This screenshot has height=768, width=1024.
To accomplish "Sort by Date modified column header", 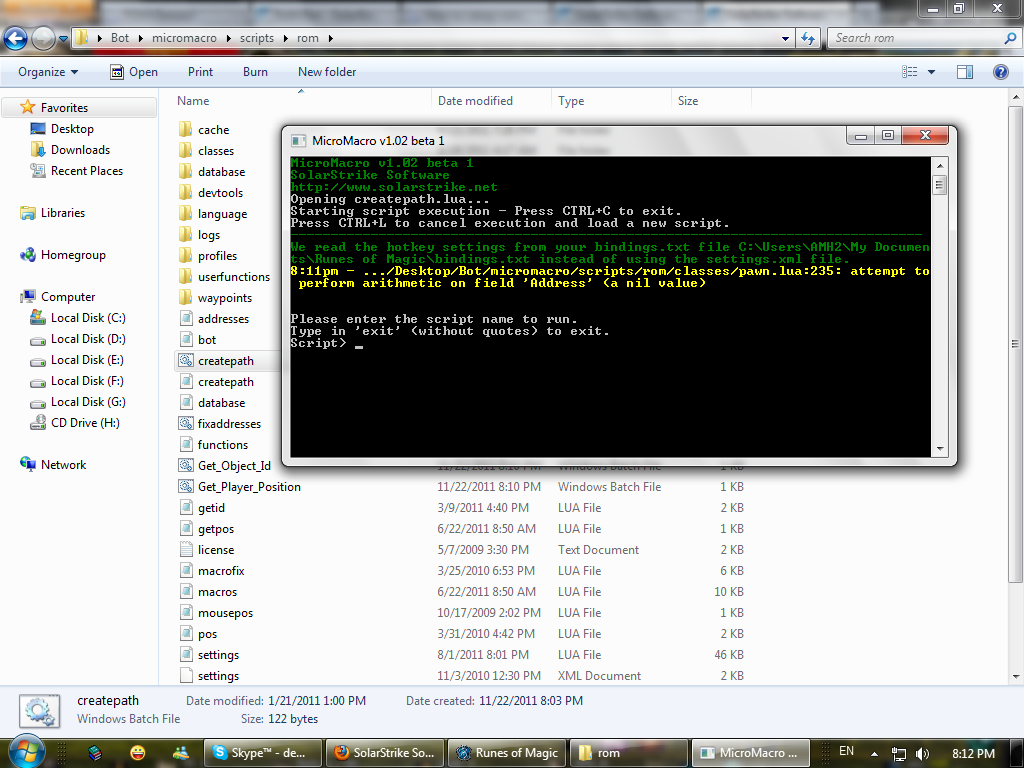I will (x=475, y=101).
